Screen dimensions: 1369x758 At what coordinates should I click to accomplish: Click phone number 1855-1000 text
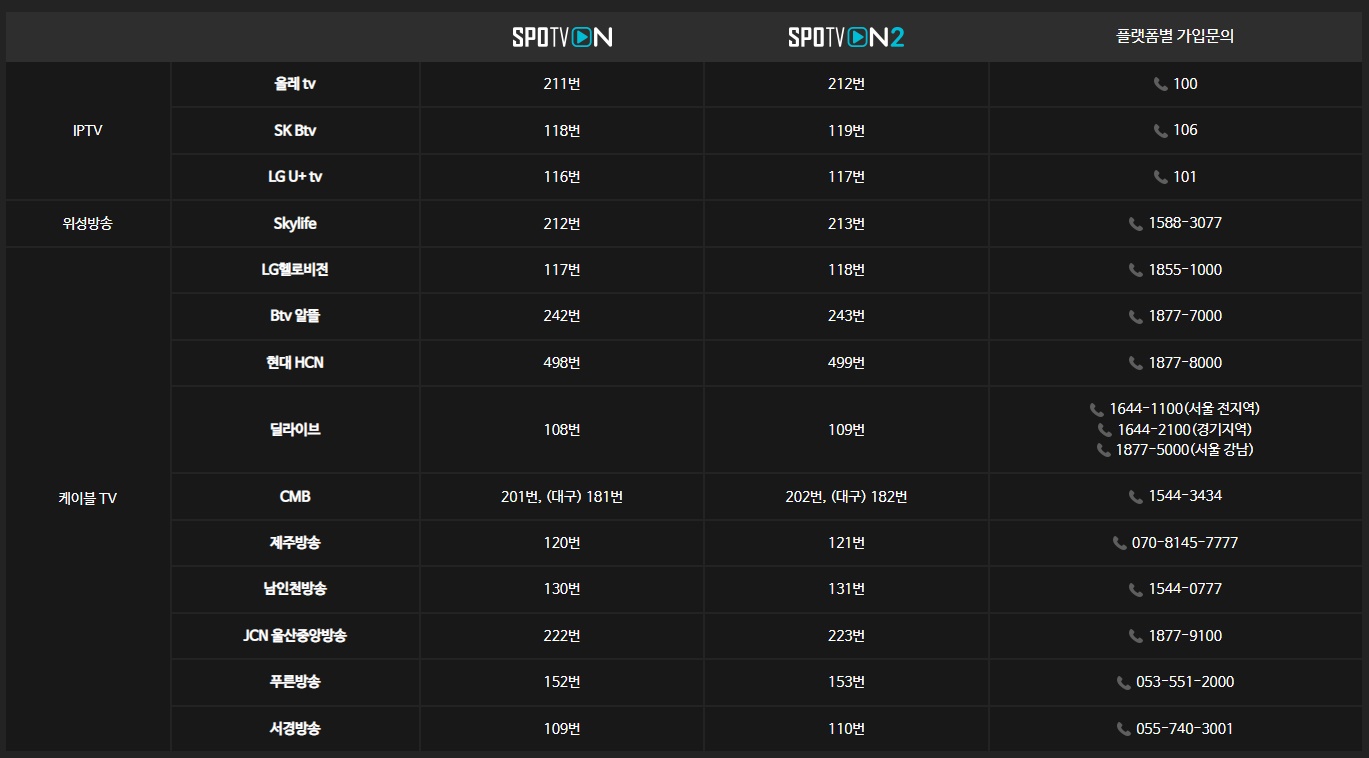click(x=1185, y=270)
